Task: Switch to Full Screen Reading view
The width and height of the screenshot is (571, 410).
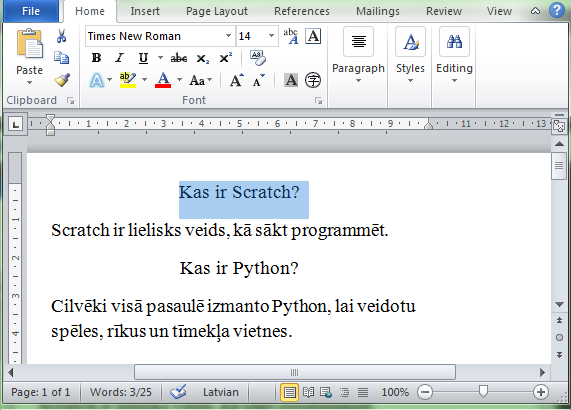Action: pos(308,392)
